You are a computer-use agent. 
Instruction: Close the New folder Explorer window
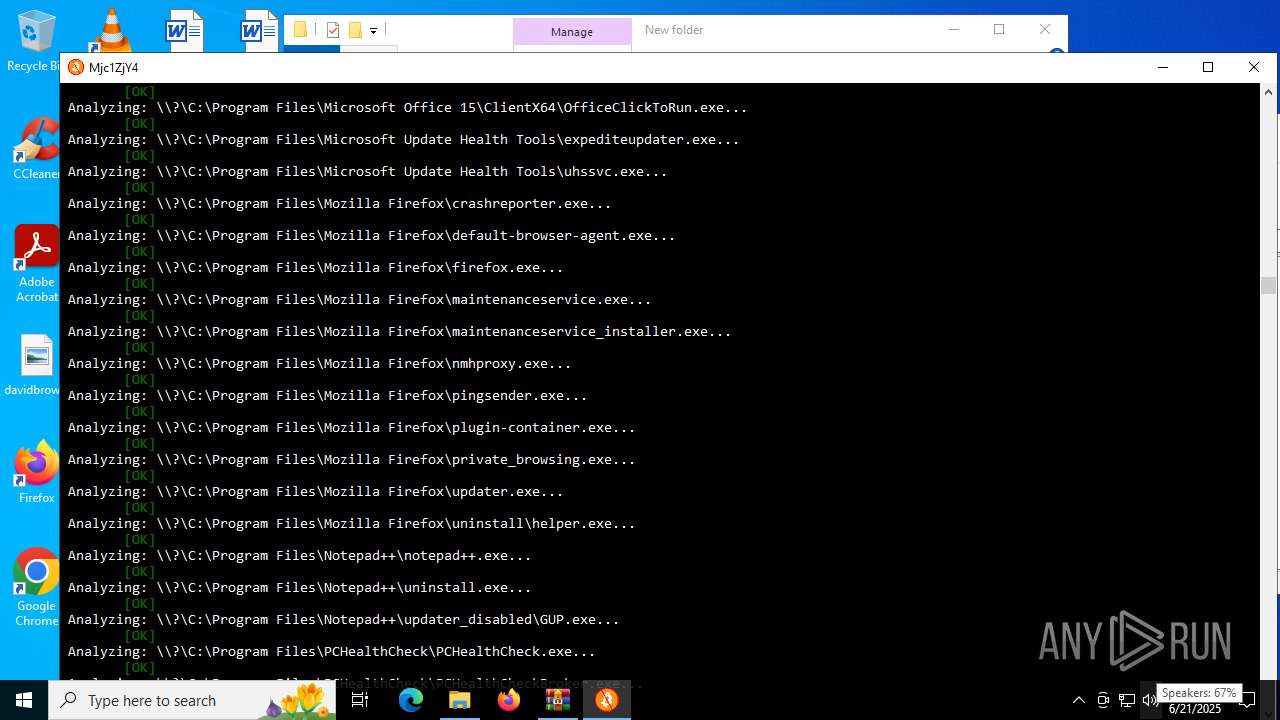(1044, 29)
